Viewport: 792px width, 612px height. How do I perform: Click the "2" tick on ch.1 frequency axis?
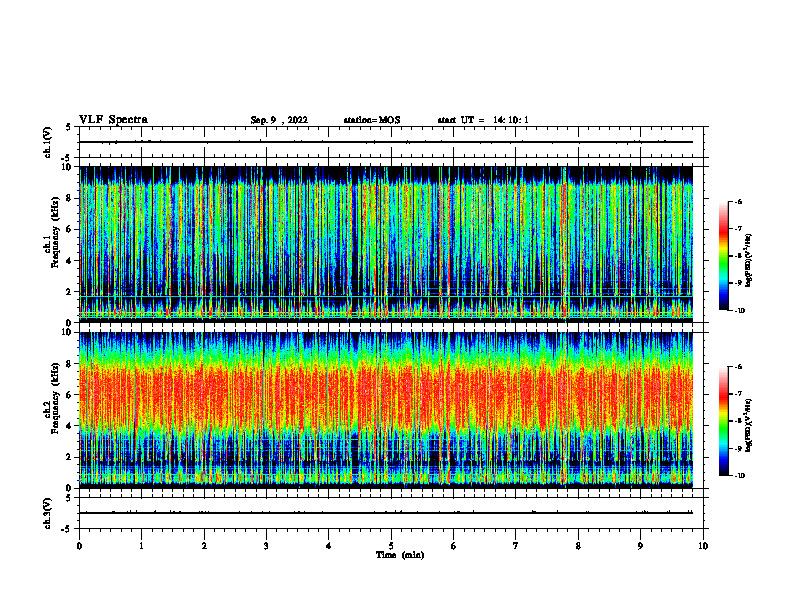pyautogui.click(x=69, y=292)
